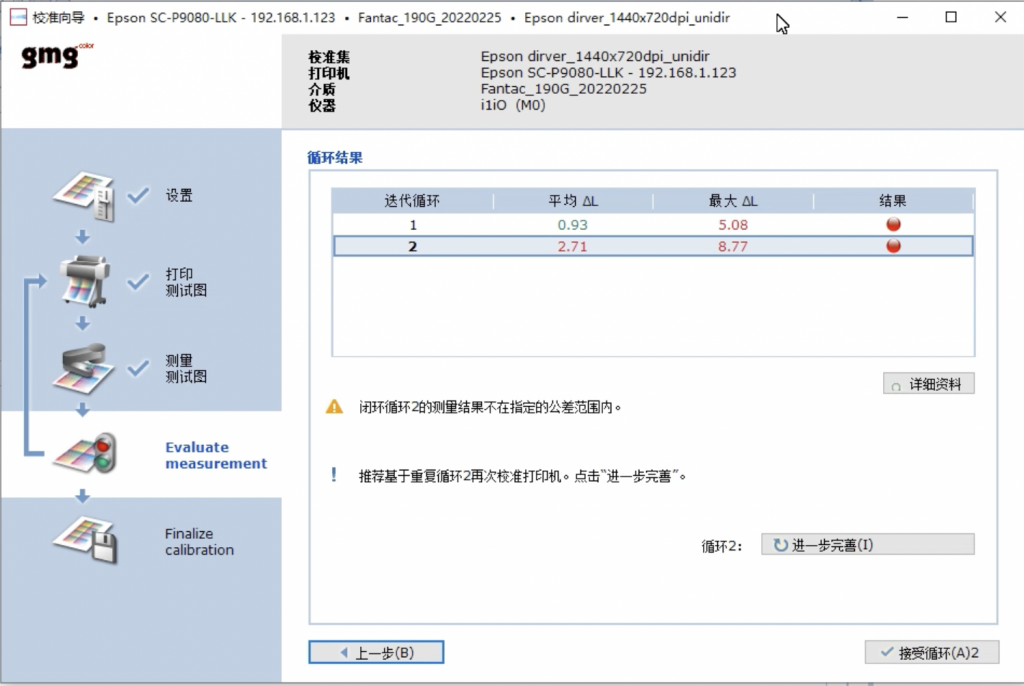Click the app icon in the title bar
Screen dimensions: 1024x686
pos(18,18)
